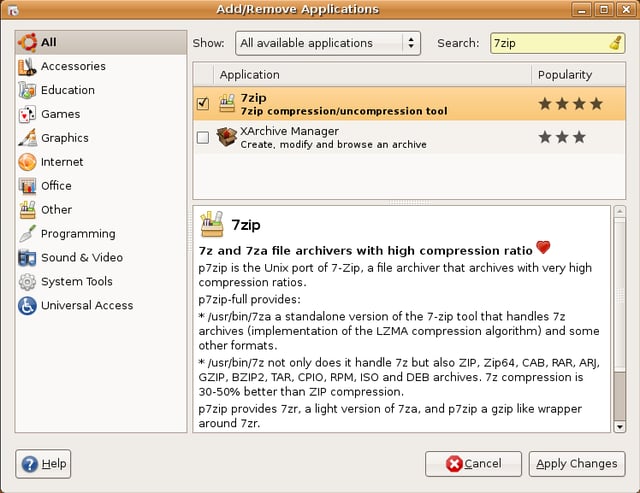Screen dimensions: 640x493
Task: Select the Sound & Video category label
Action: (82, 258)
